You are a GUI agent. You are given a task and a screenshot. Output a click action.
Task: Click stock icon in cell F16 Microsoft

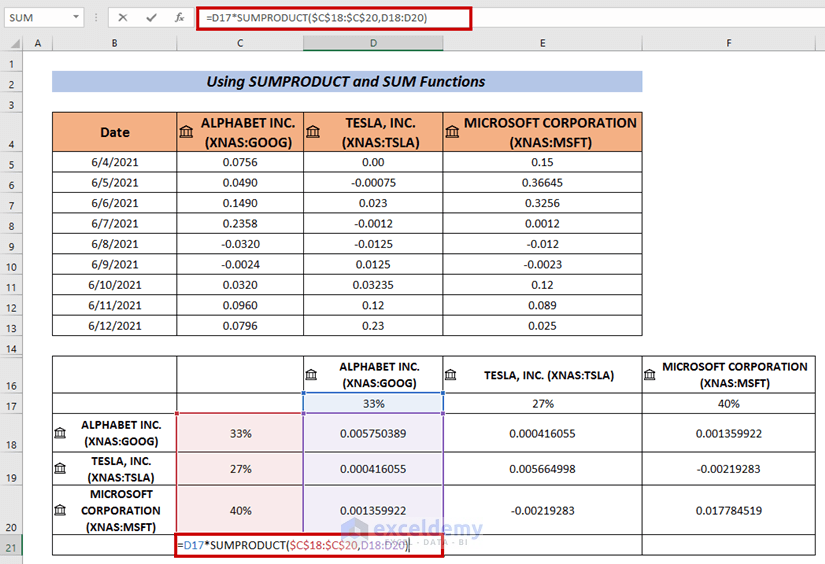pos(650,375)
